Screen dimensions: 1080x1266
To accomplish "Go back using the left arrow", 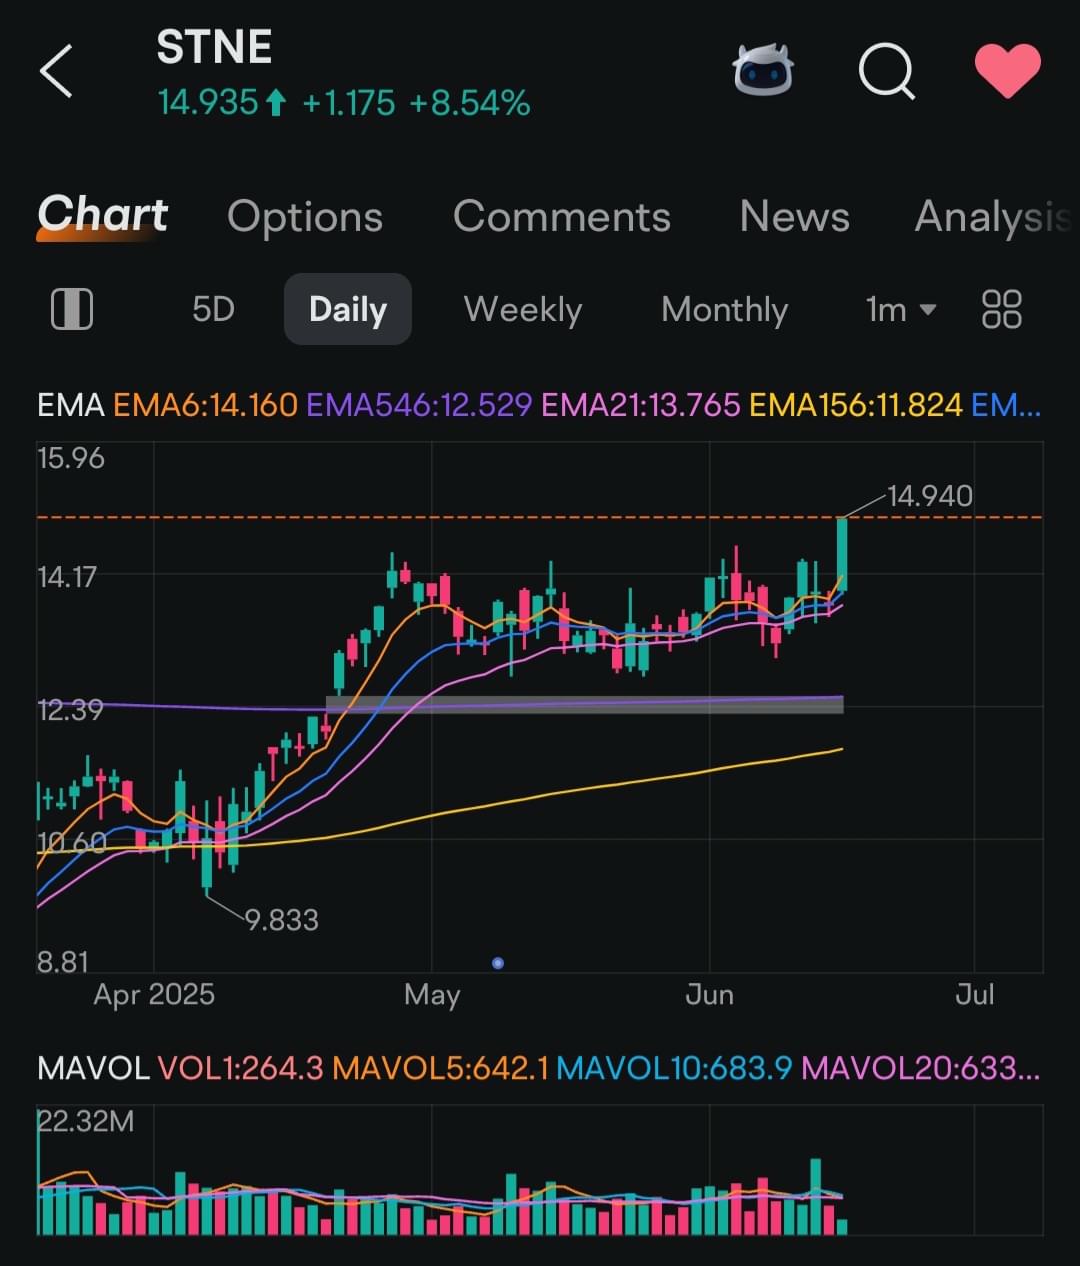I will [x=56, y=72].
